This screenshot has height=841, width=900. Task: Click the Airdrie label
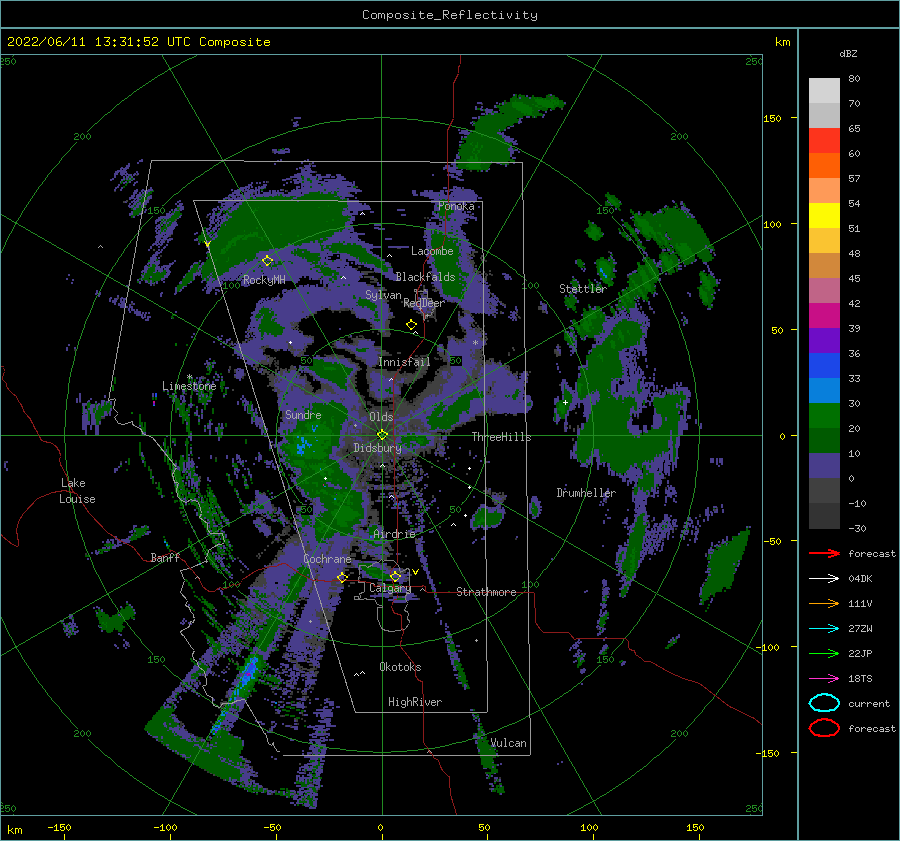(394, 534)
